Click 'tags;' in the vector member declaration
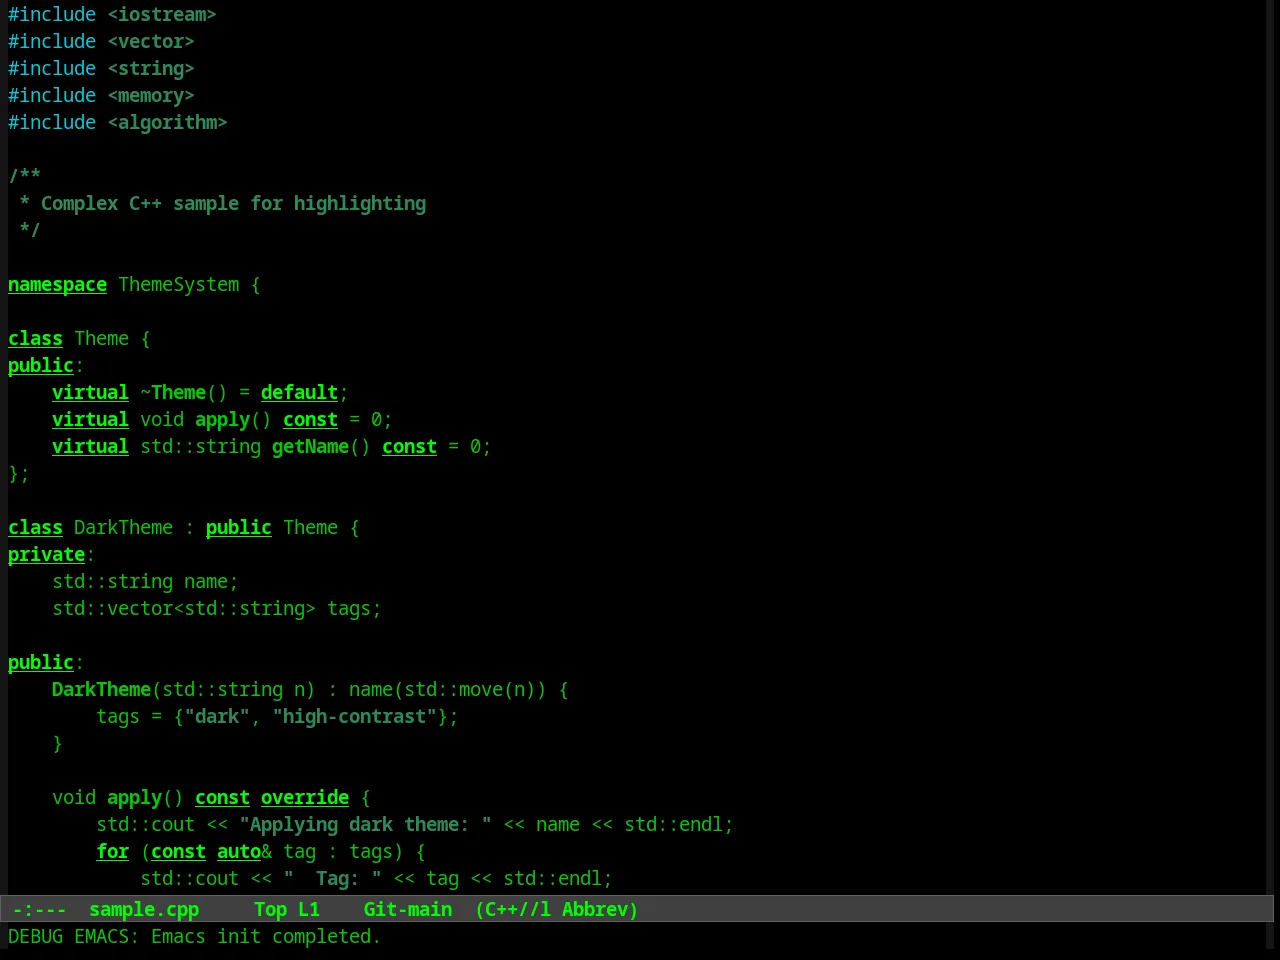Image resolution: width=1280 pixels, height=960 pixels. [354, 608]
